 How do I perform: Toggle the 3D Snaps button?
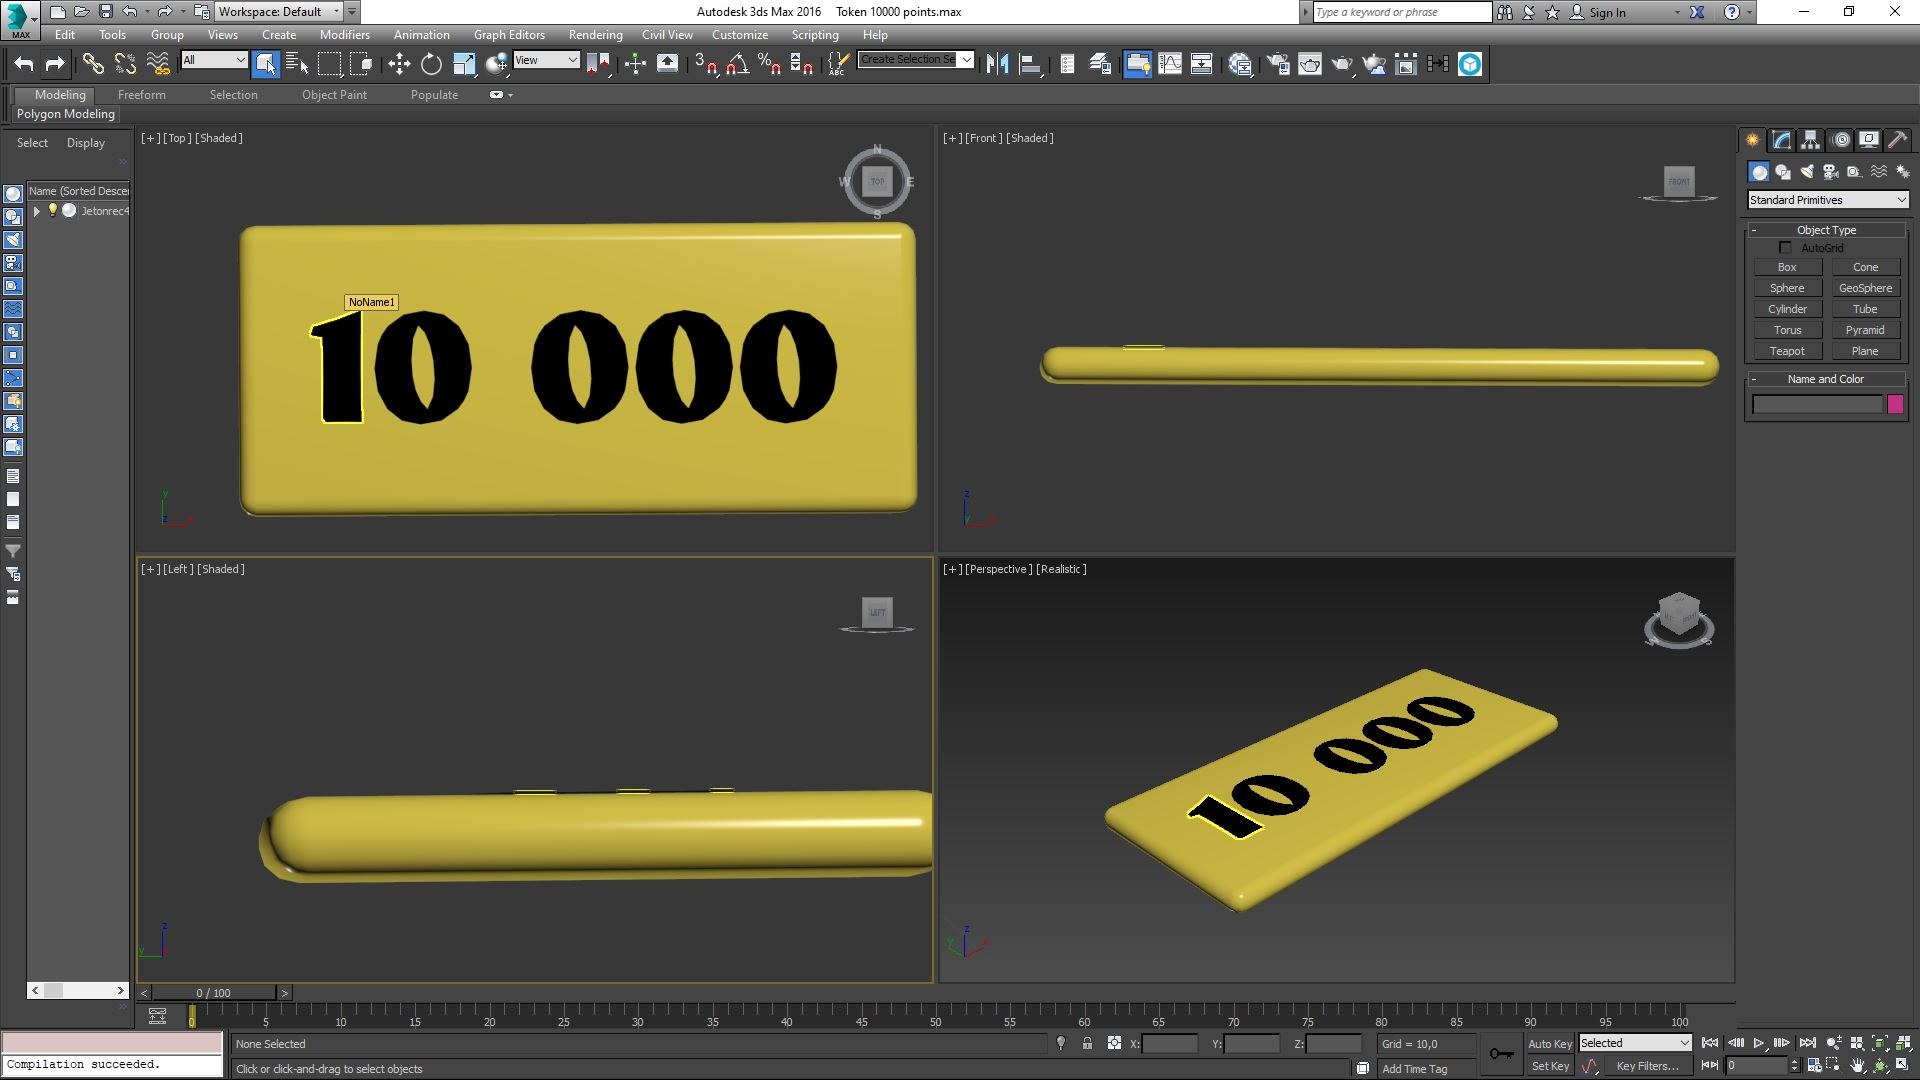tap(705, 64)
